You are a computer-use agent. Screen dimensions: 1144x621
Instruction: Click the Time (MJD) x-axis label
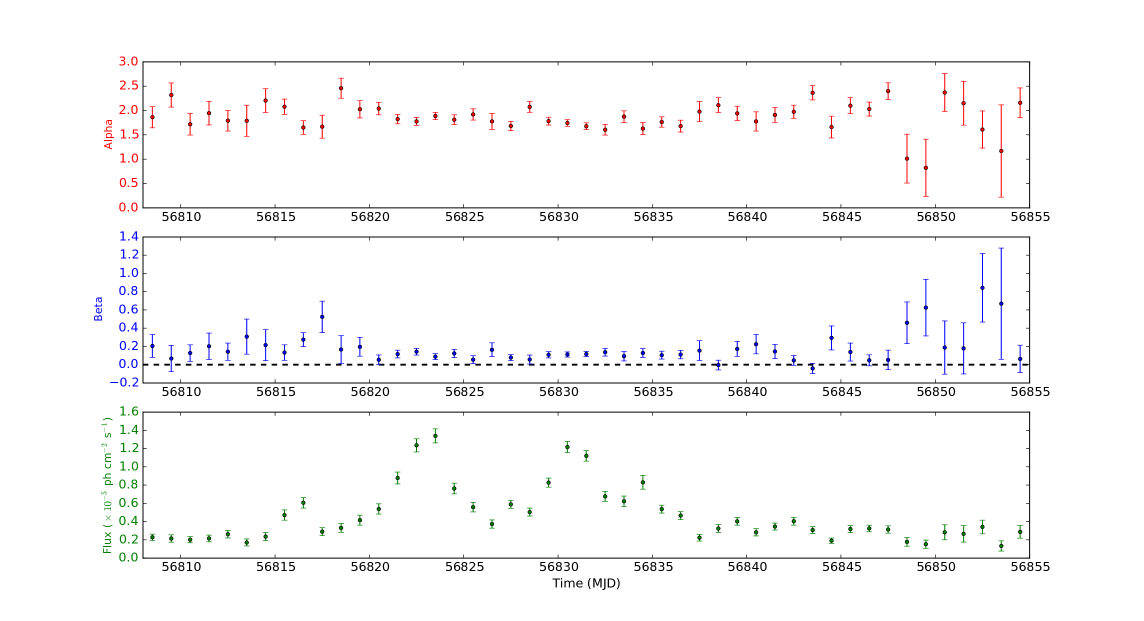[586, 584]
